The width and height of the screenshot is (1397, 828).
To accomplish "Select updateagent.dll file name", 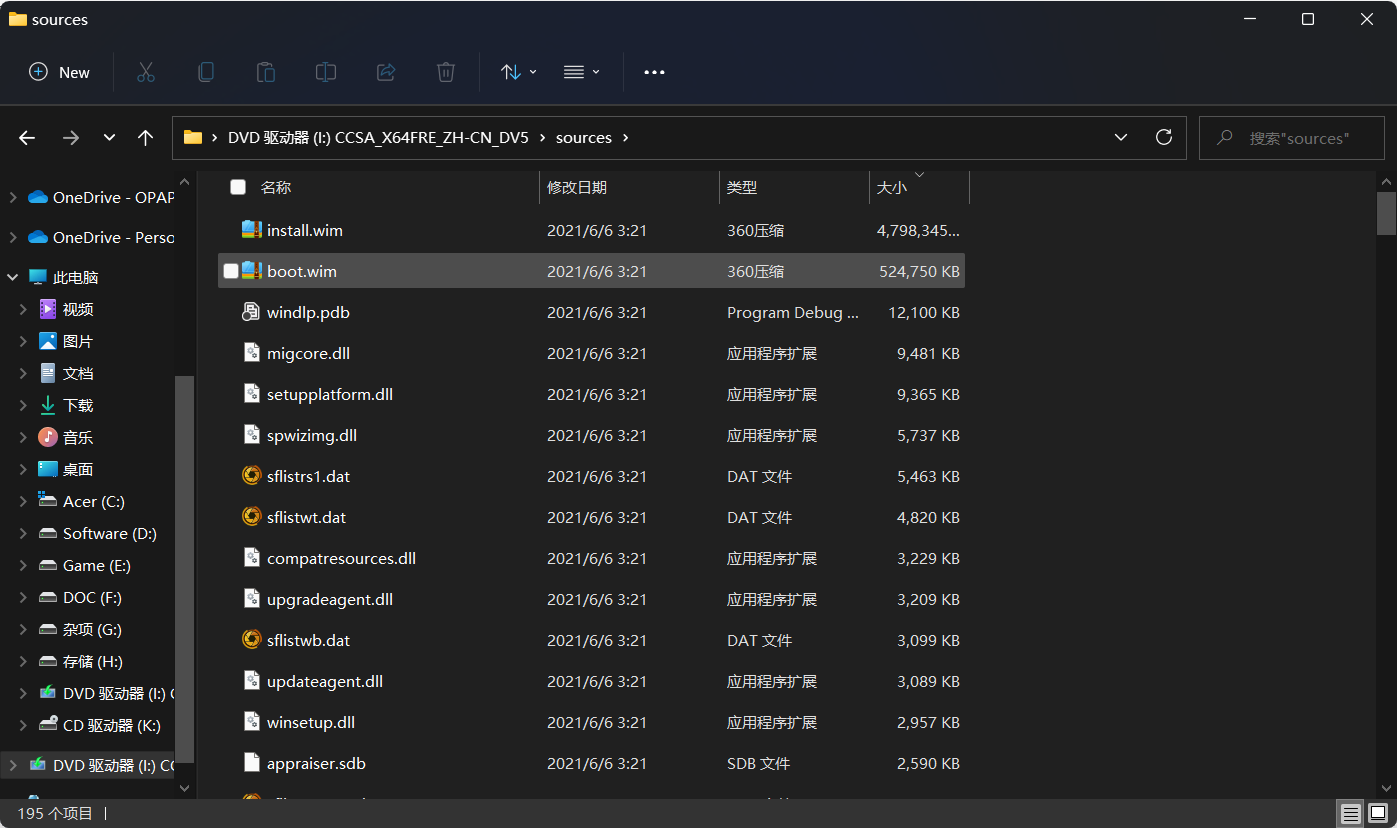I will point(325,681).
